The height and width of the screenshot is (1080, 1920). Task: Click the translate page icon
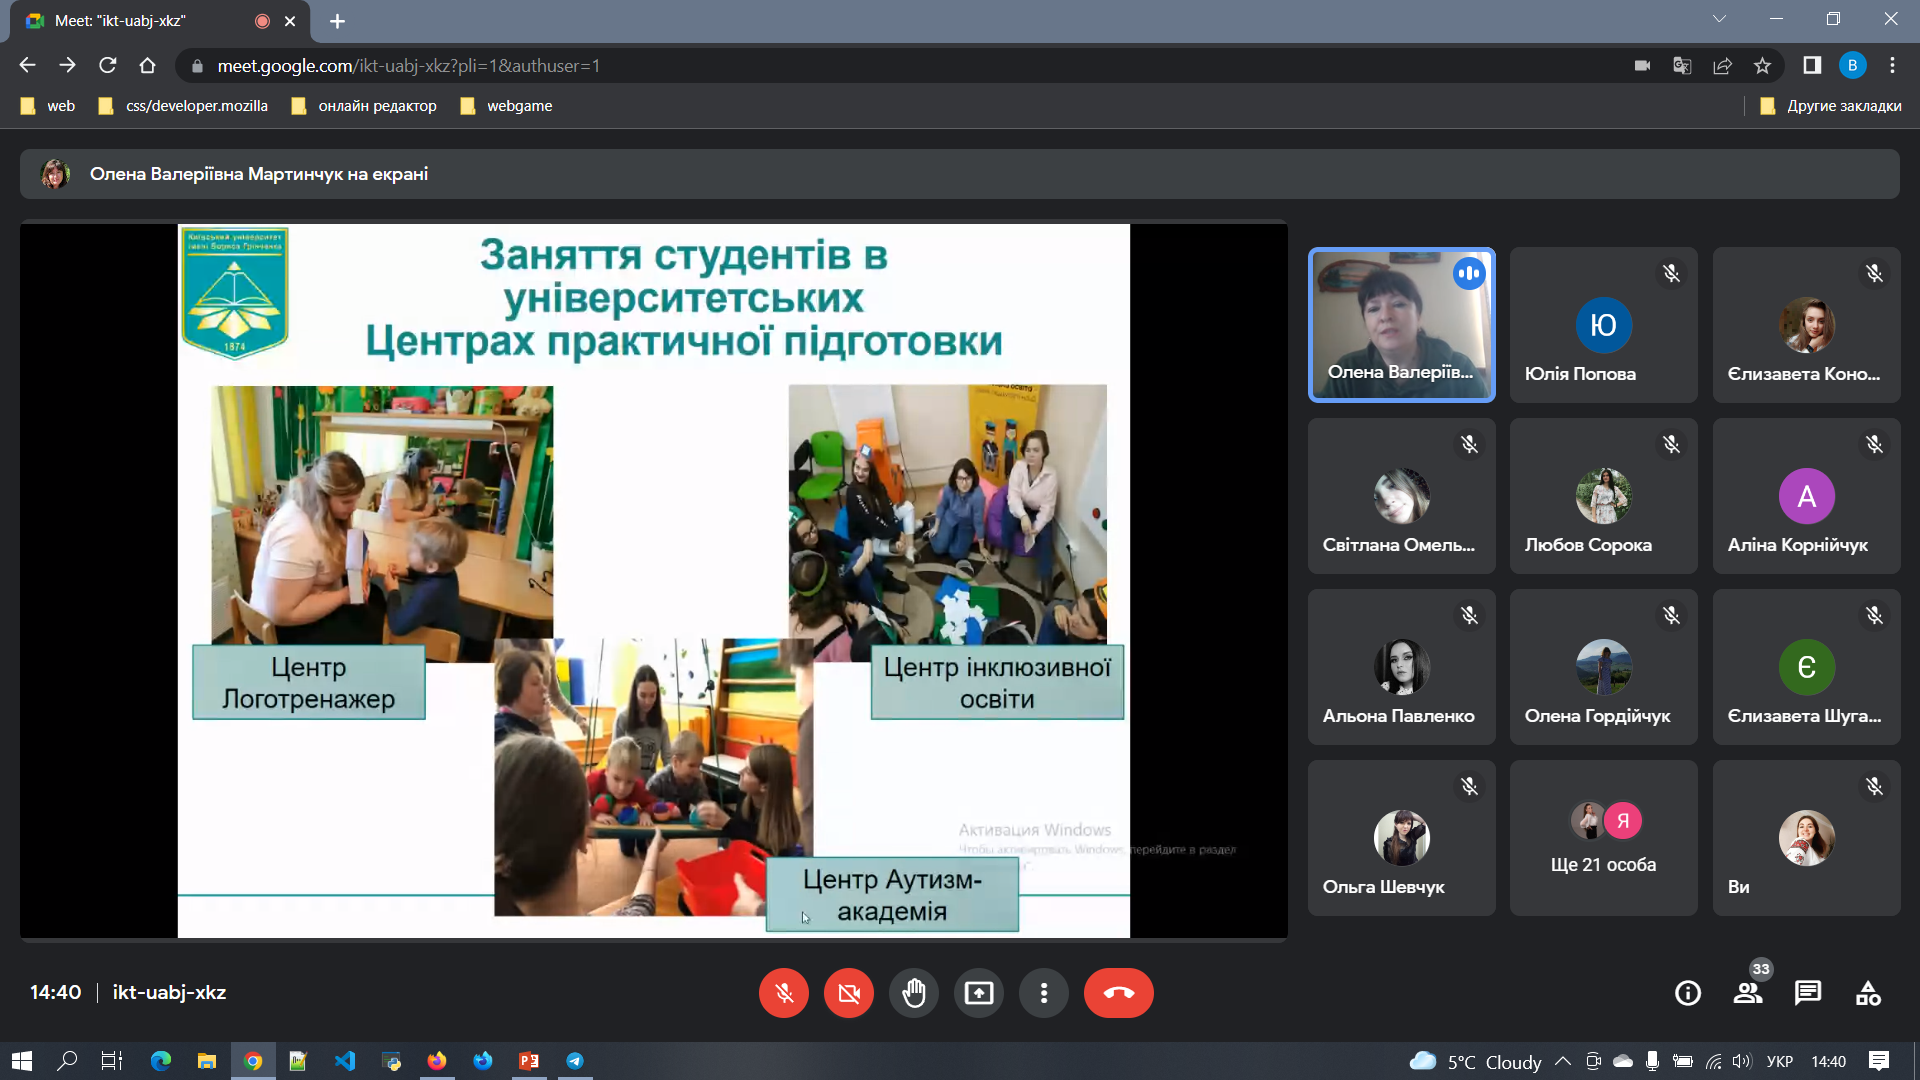1682,66
